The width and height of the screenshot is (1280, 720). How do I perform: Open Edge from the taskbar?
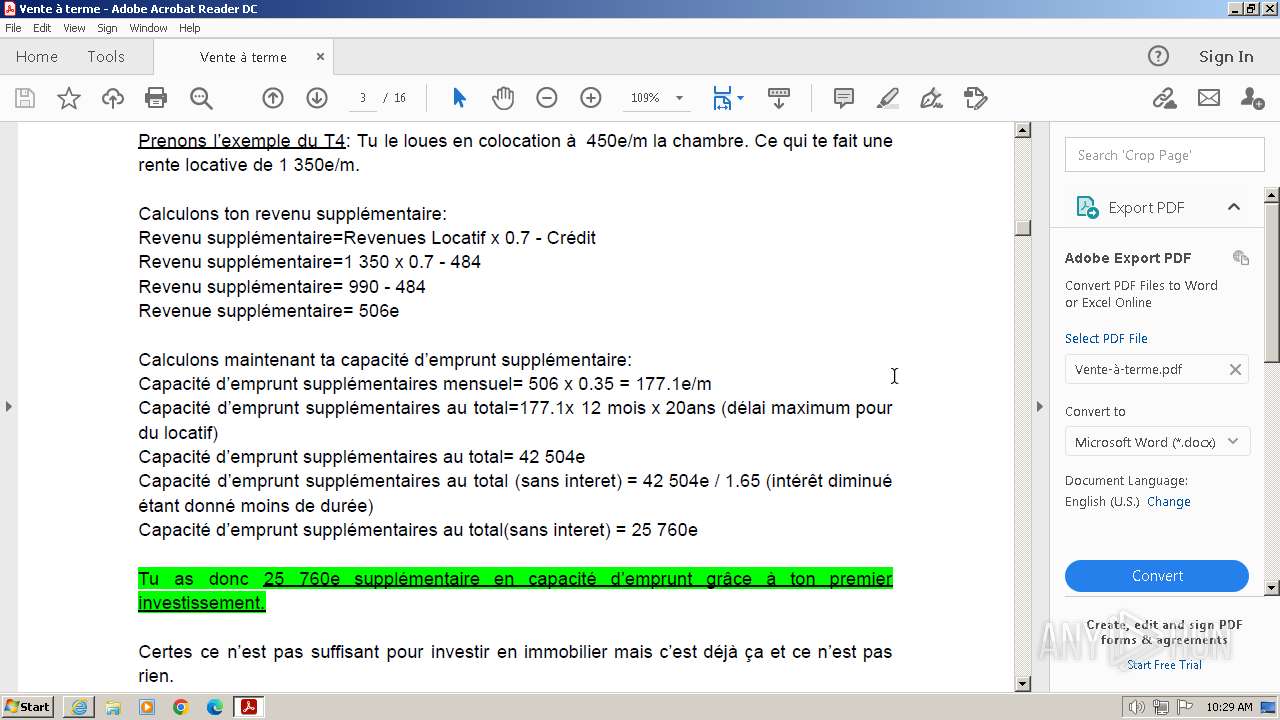[x=214, y=707]
